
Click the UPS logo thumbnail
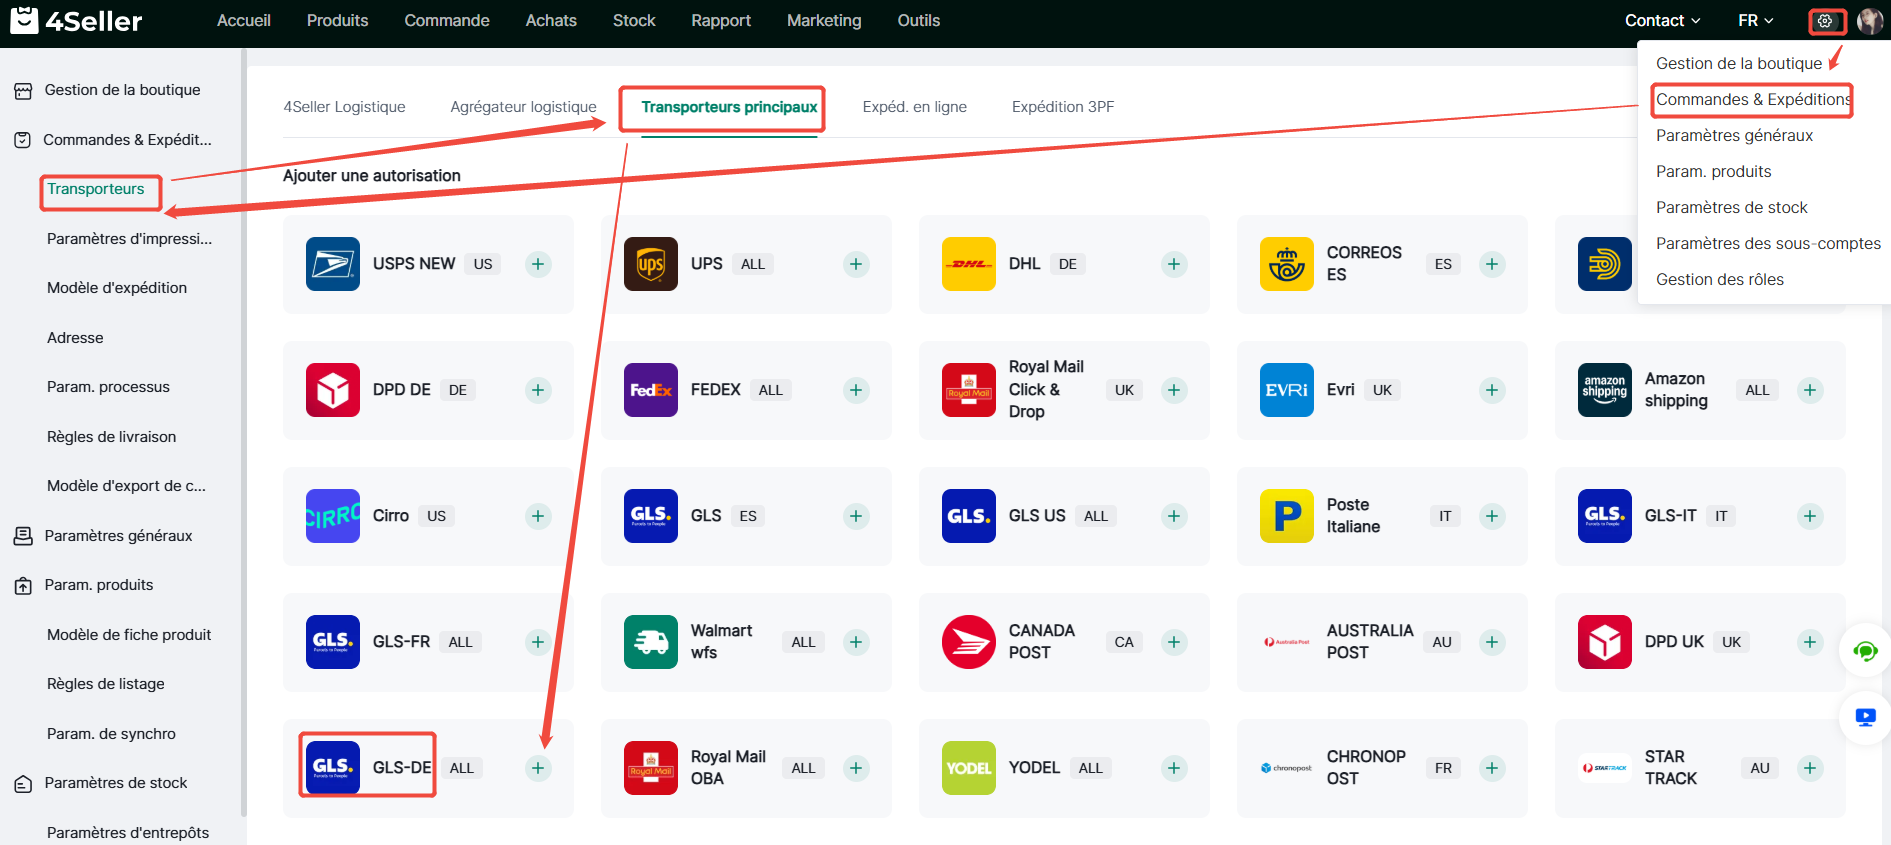point(651,264)
